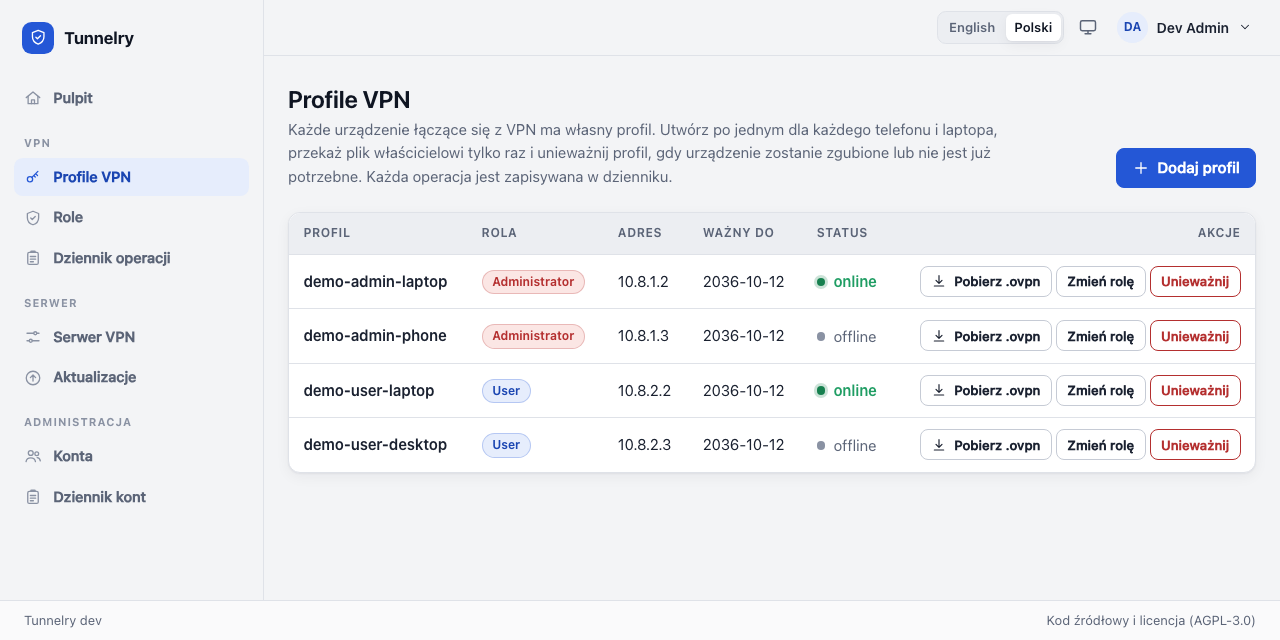Open the Pulpit dashboard page
Viewport: 1280px width, 640px height.
tap(131, 98)
